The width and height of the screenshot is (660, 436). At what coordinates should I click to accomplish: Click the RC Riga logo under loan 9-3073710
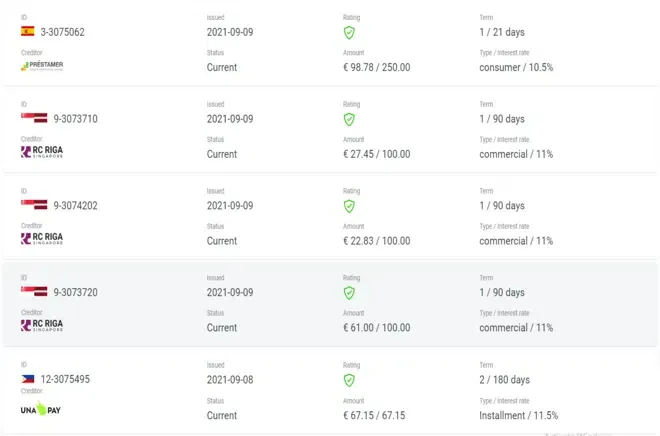[x=42, y=153]
